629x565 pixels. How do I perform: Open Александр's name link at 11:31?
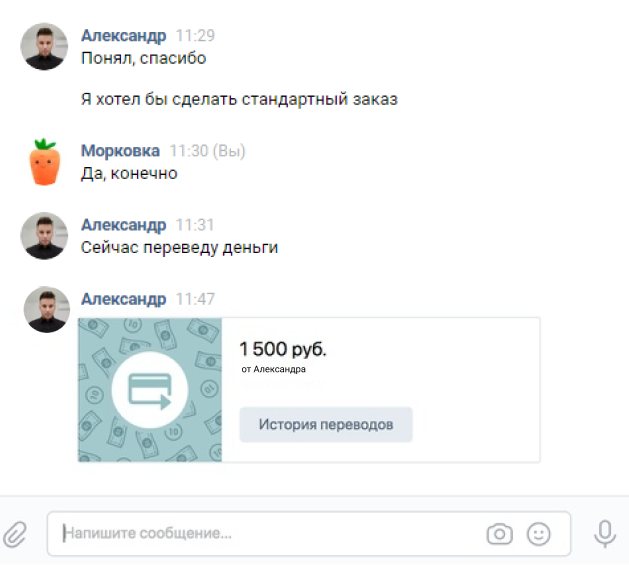click(x=124, y=225)
